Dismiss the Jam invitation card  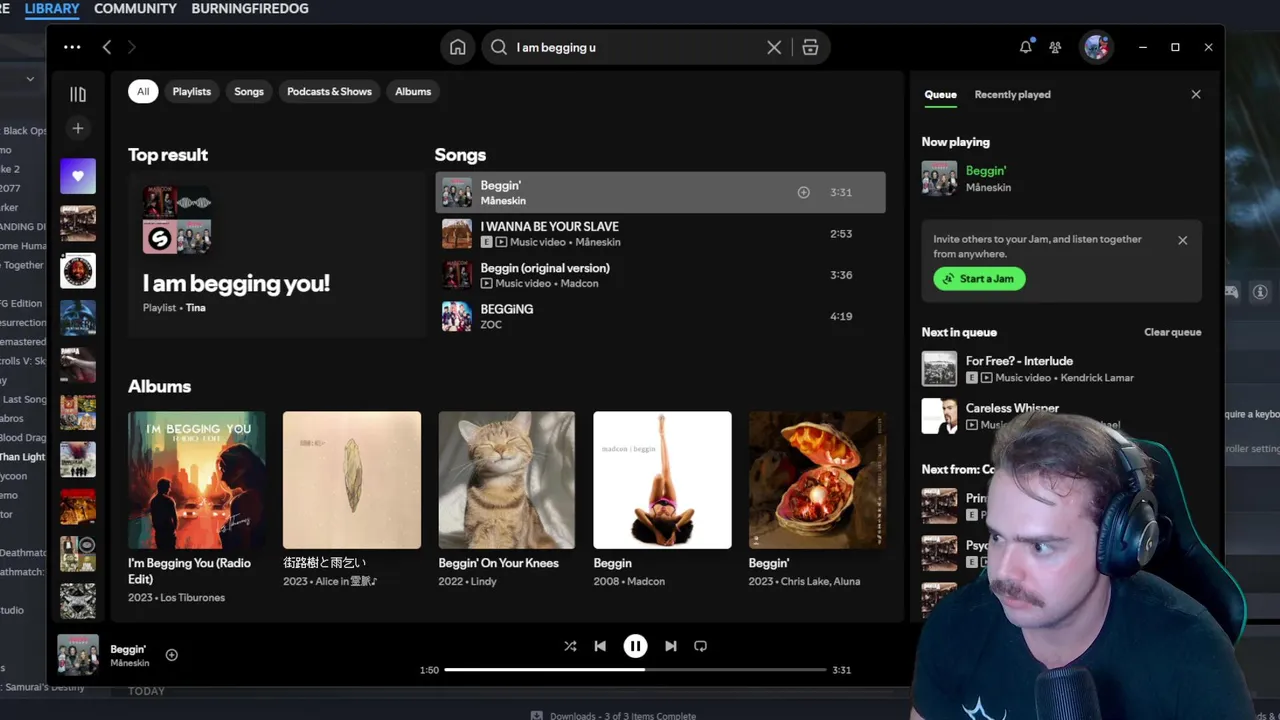coord(1183,240)
